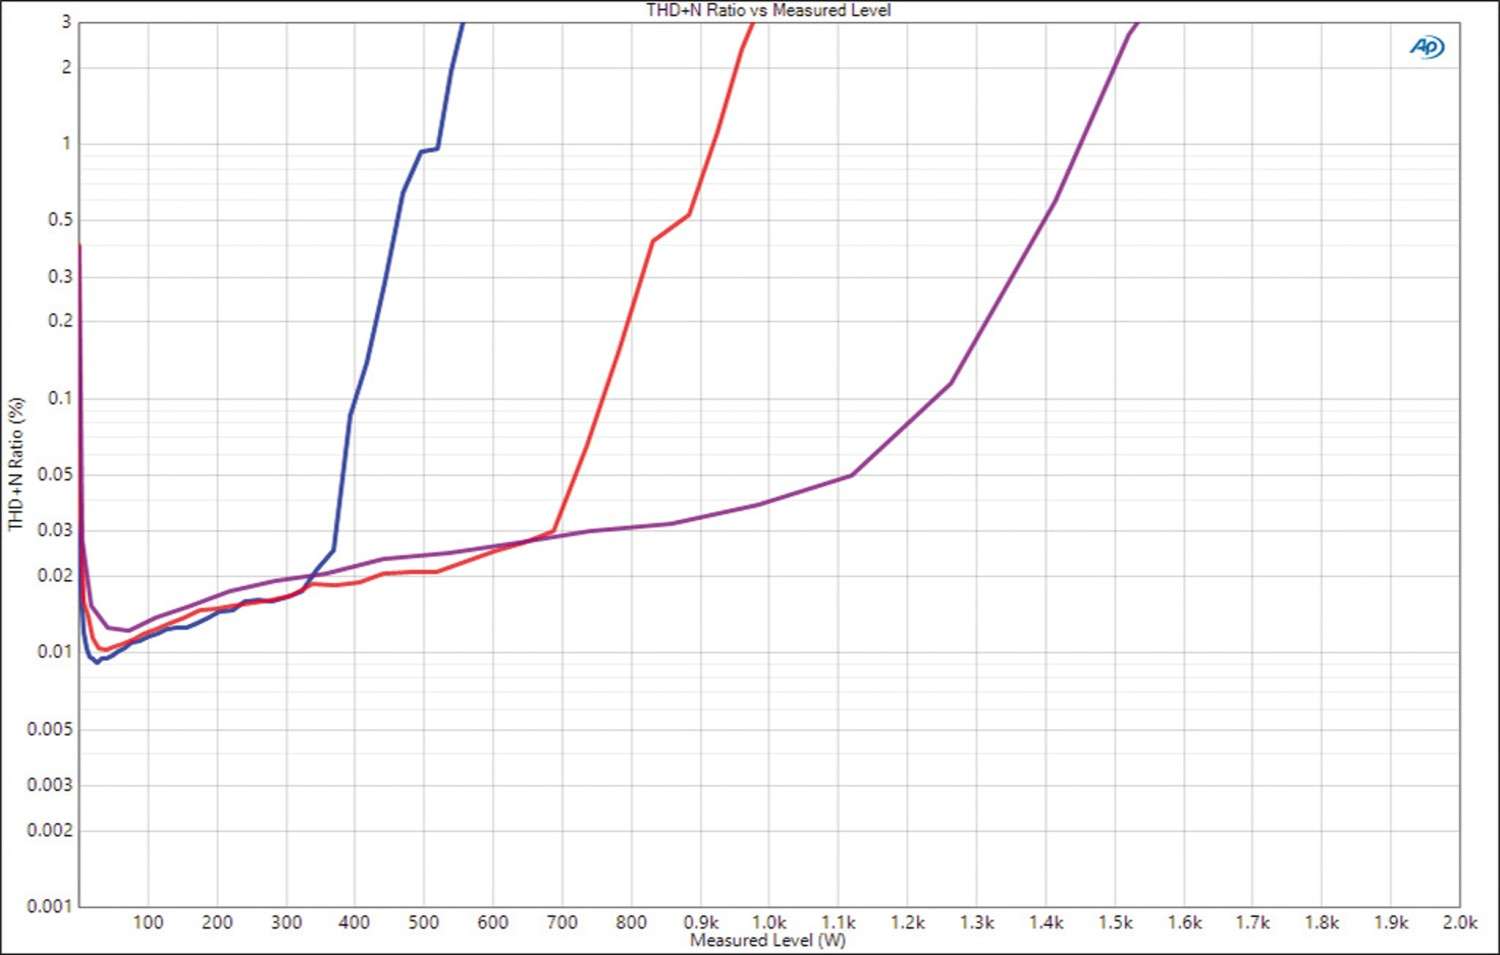
Task: Click y-axis tick label 0.002
Action: 50,829
